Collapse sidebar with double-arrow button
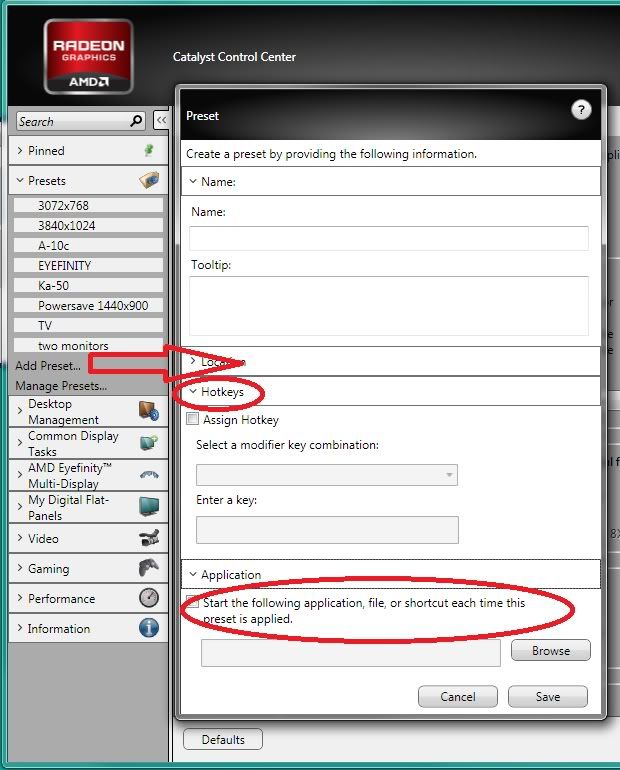Viewport: 620px width, 770px height. pos(162,121)
